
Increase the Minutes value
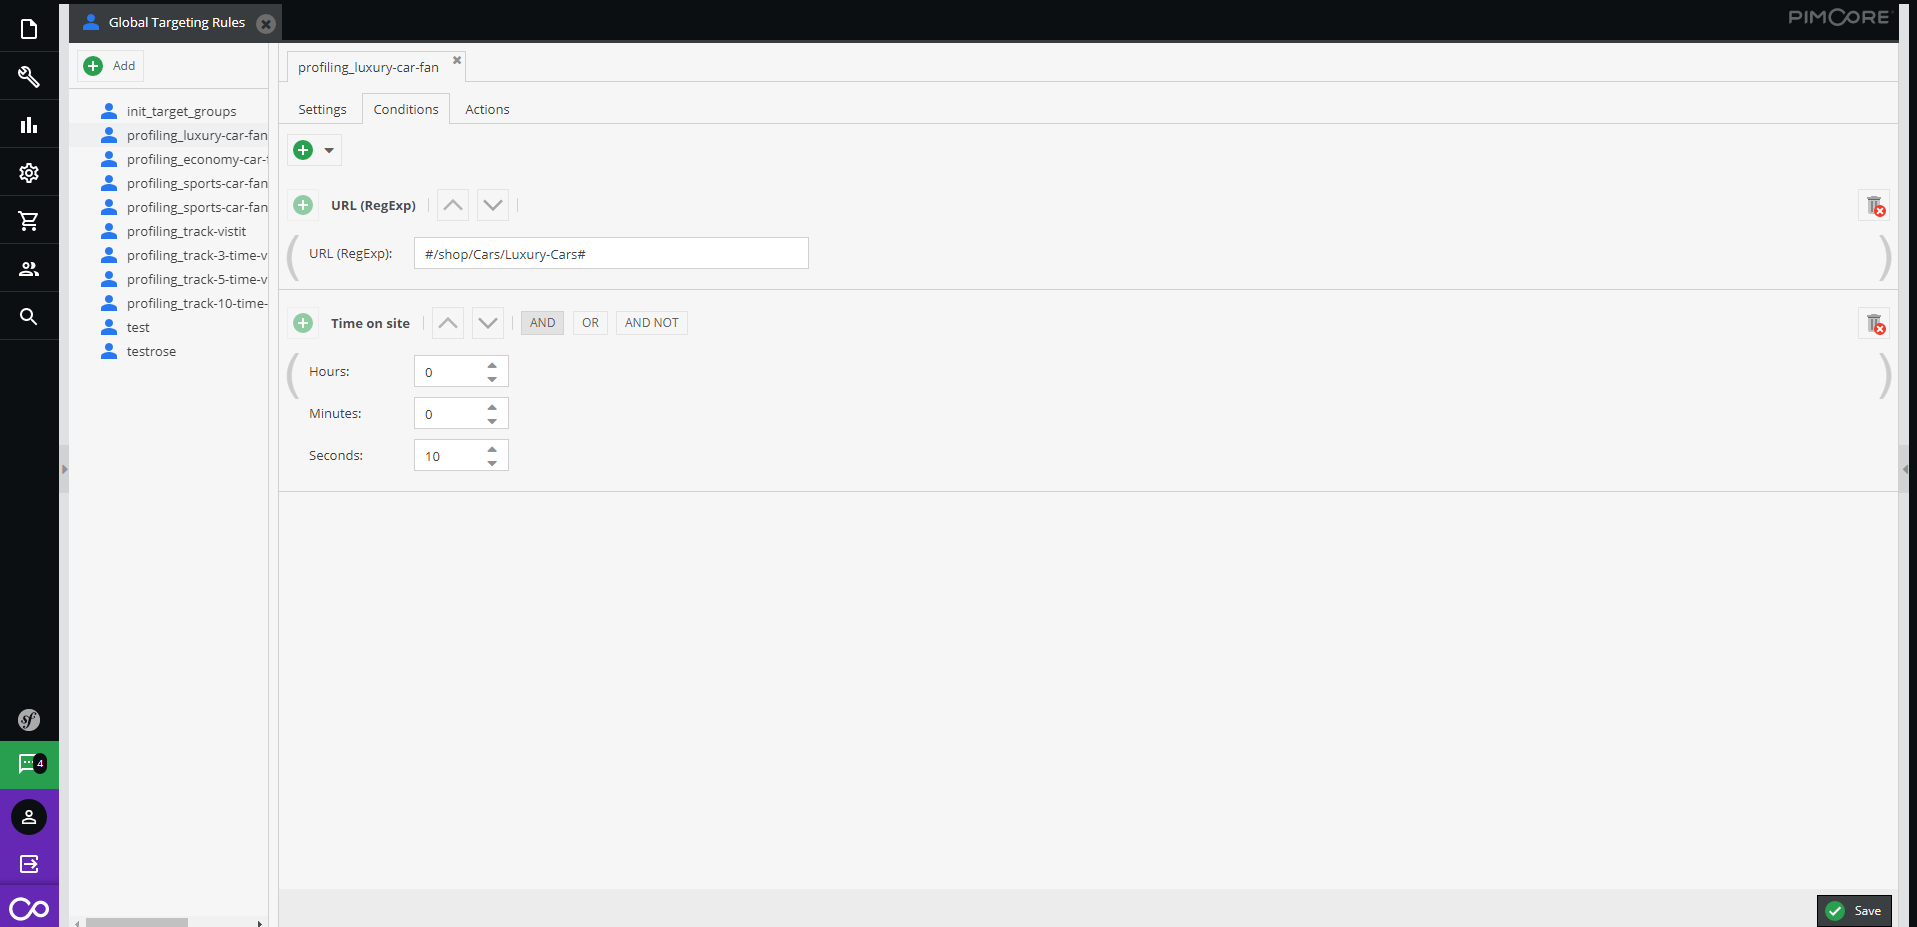[x=492, y=407]
